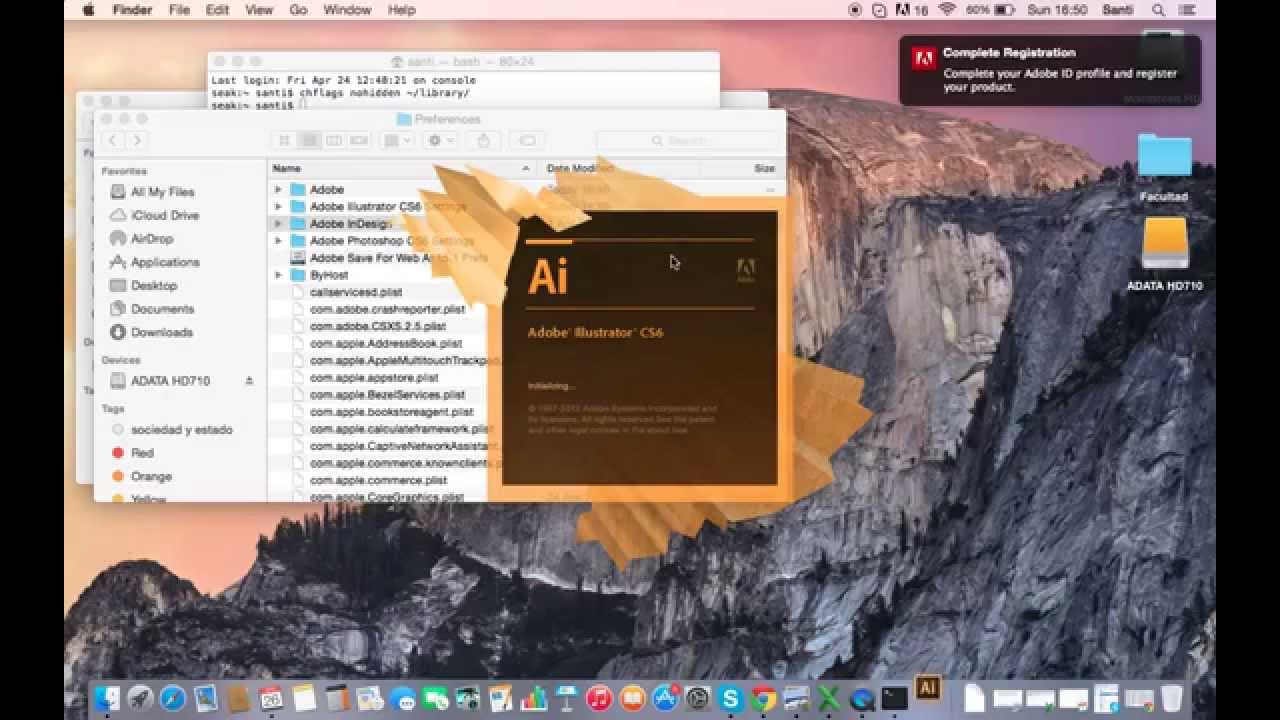The height and width of the screenshot is (720, 1280).
Task: Open the Window menu
Action: click(348, 10)
